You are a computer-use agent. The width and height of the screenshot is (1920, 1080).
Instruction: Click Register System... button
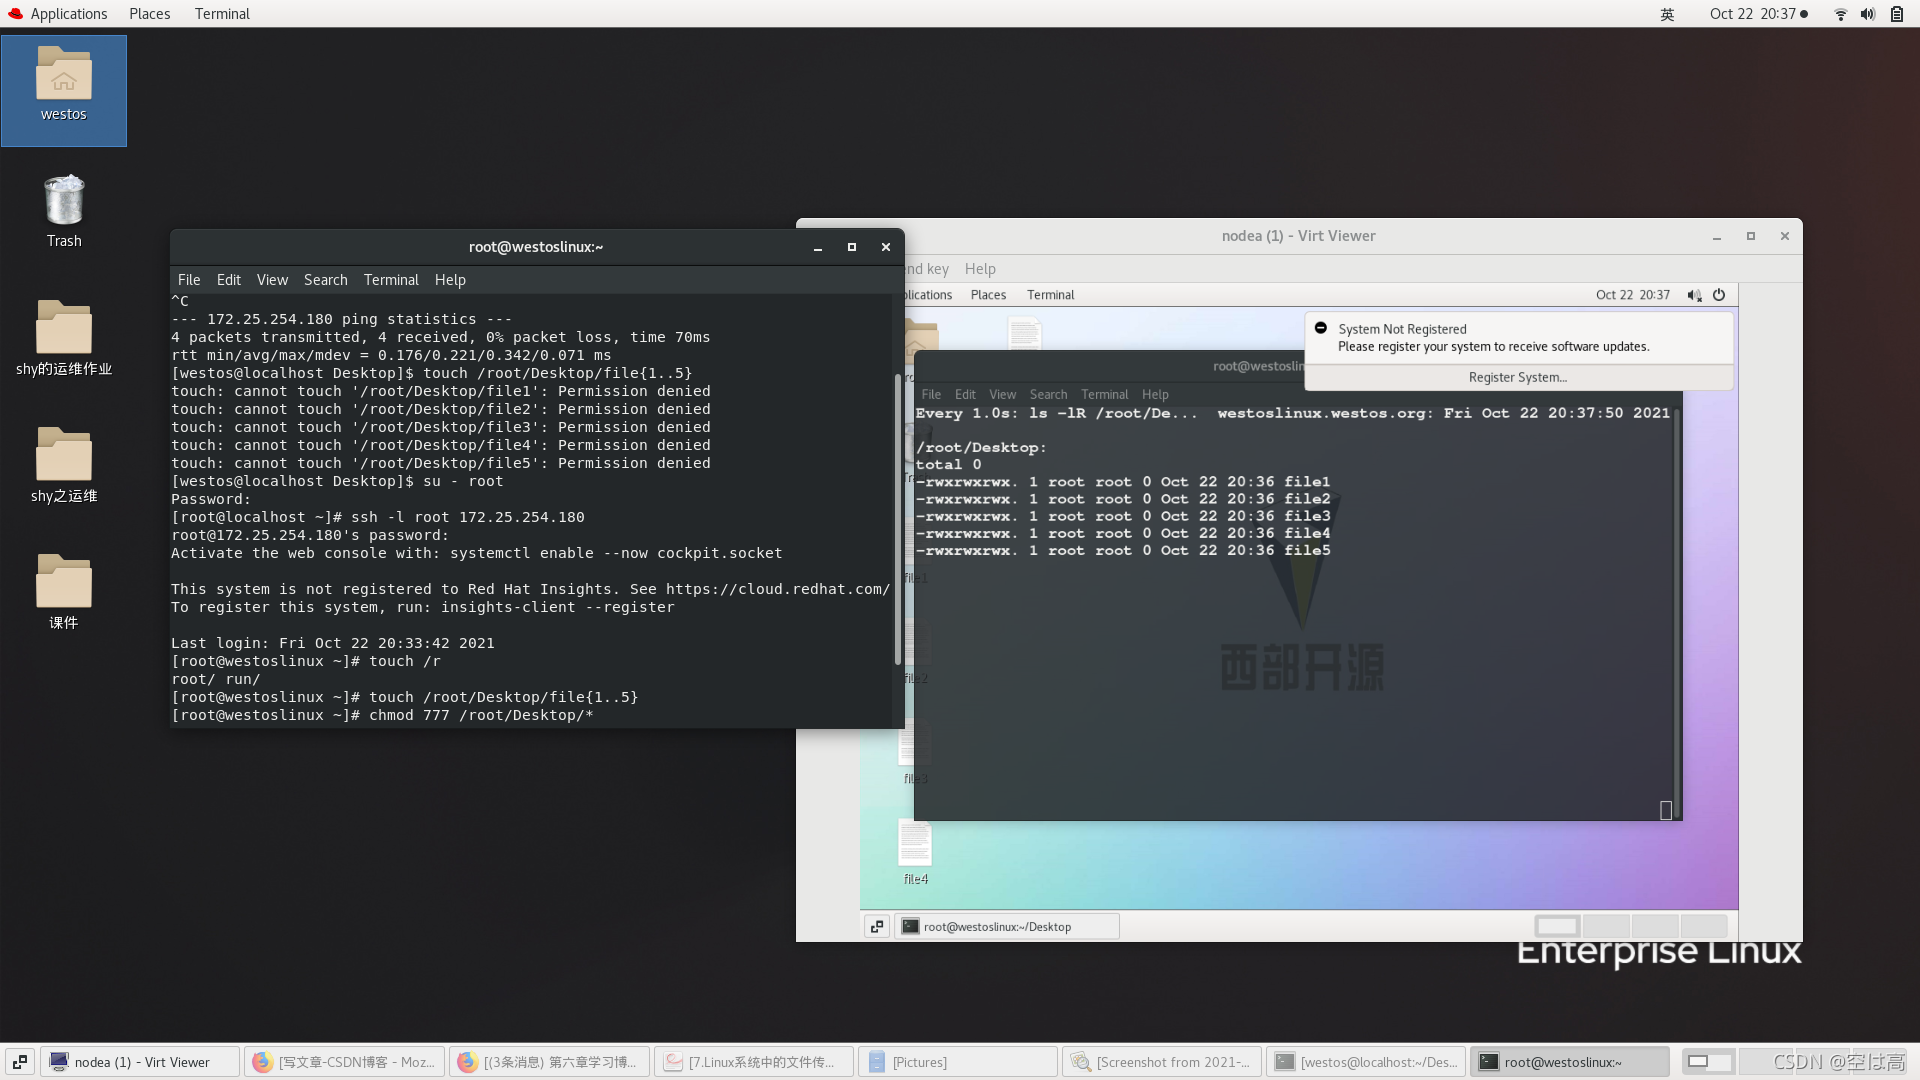coord(1517,378)
